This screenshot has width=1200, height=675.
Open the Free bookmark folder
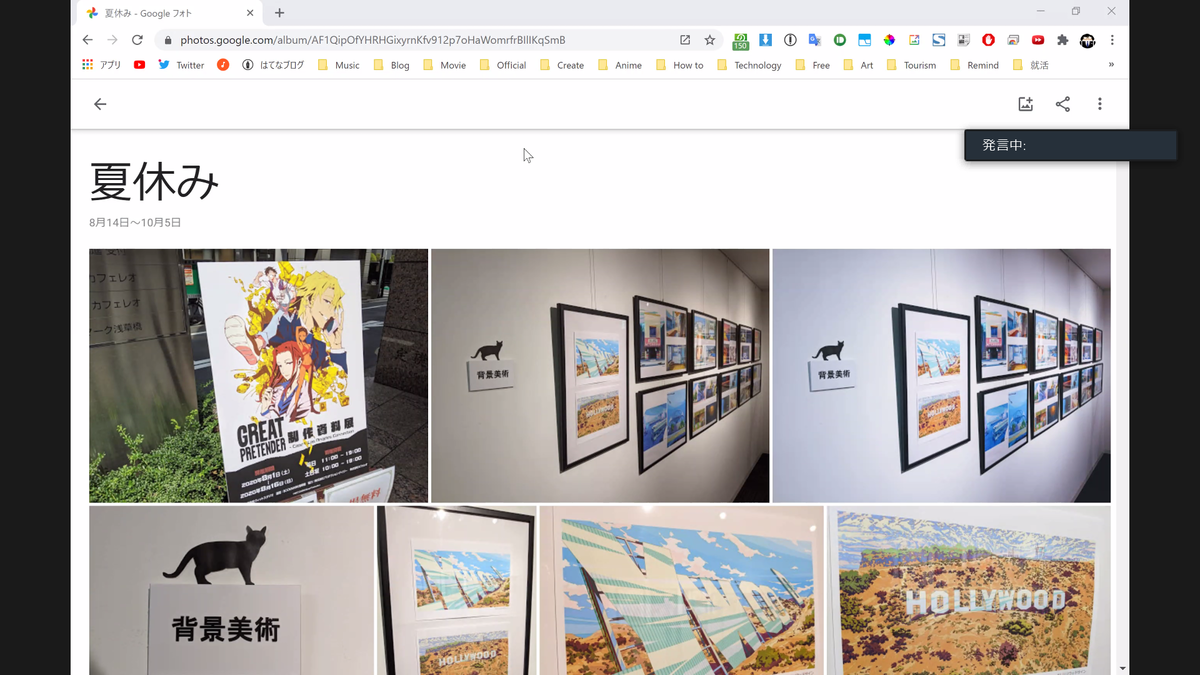point(812,65)
